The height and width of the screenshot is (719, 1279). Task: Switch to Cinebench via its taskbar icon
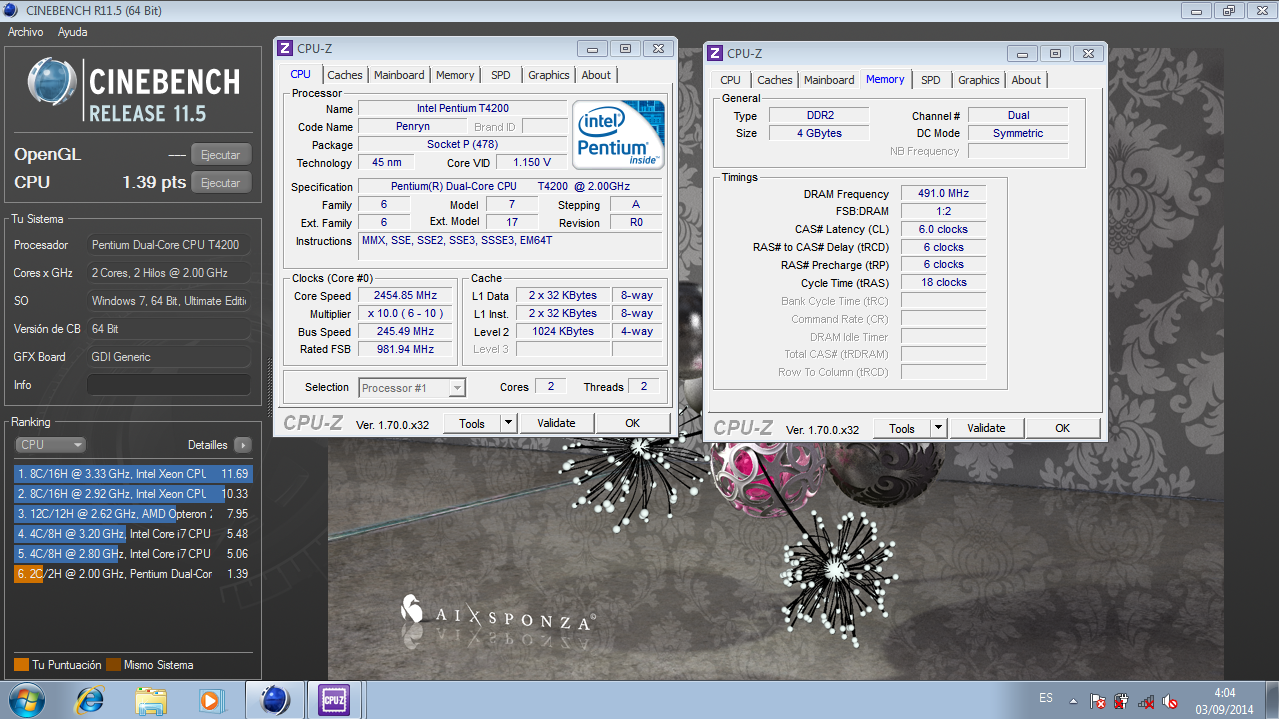click(x=275, y=700)
